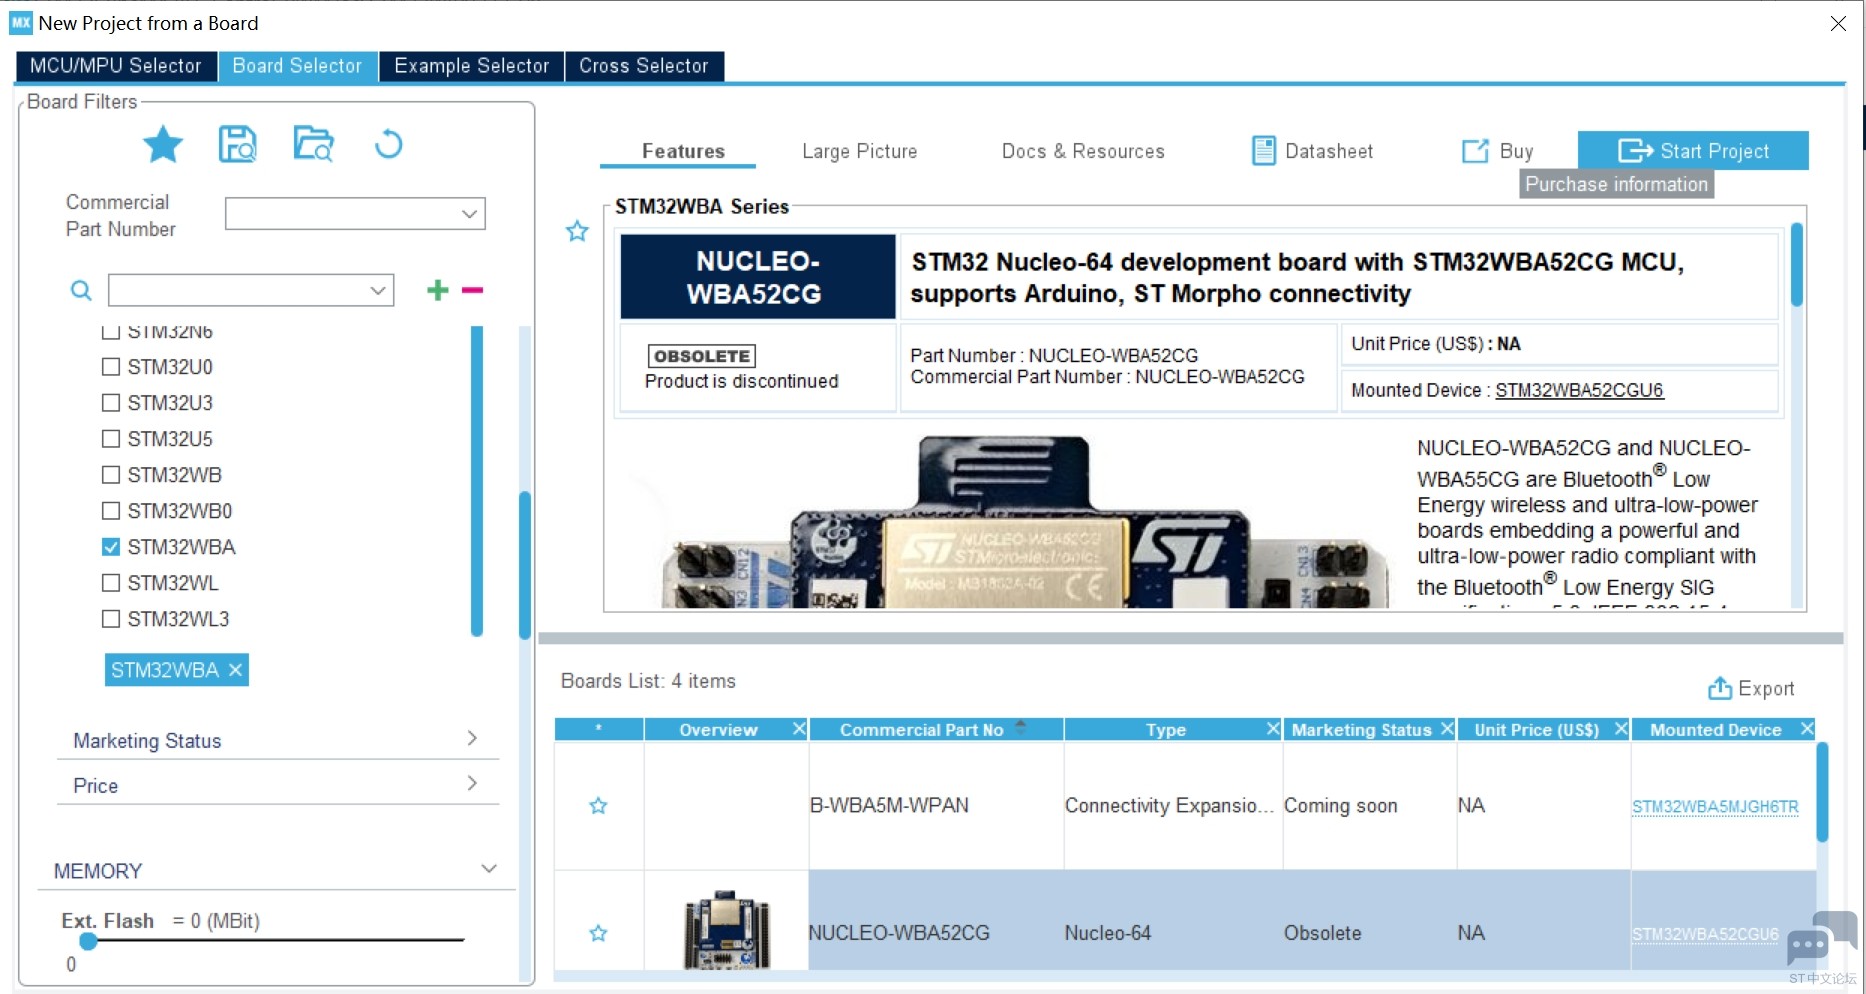Click the Commercial Part No column header
1866x994 pixels.
tap(921, 729)
